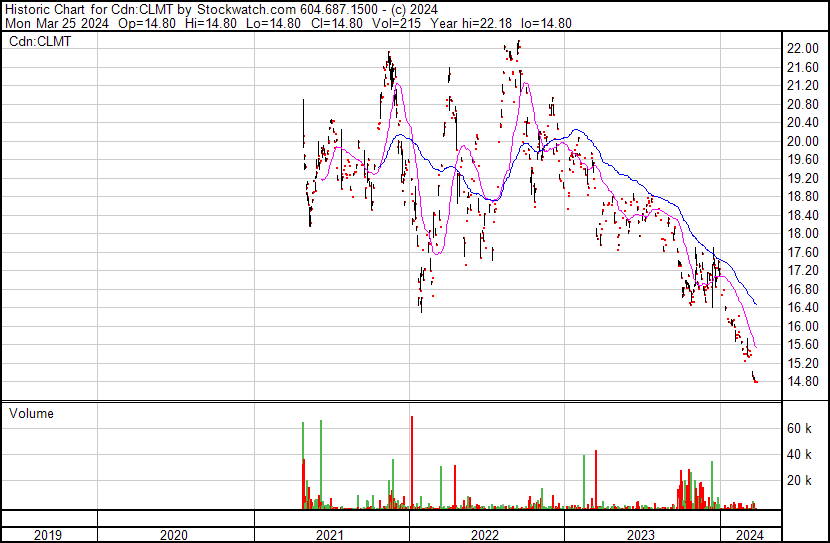
Task: Click the Volume panel label
Action: coord(31,413)
